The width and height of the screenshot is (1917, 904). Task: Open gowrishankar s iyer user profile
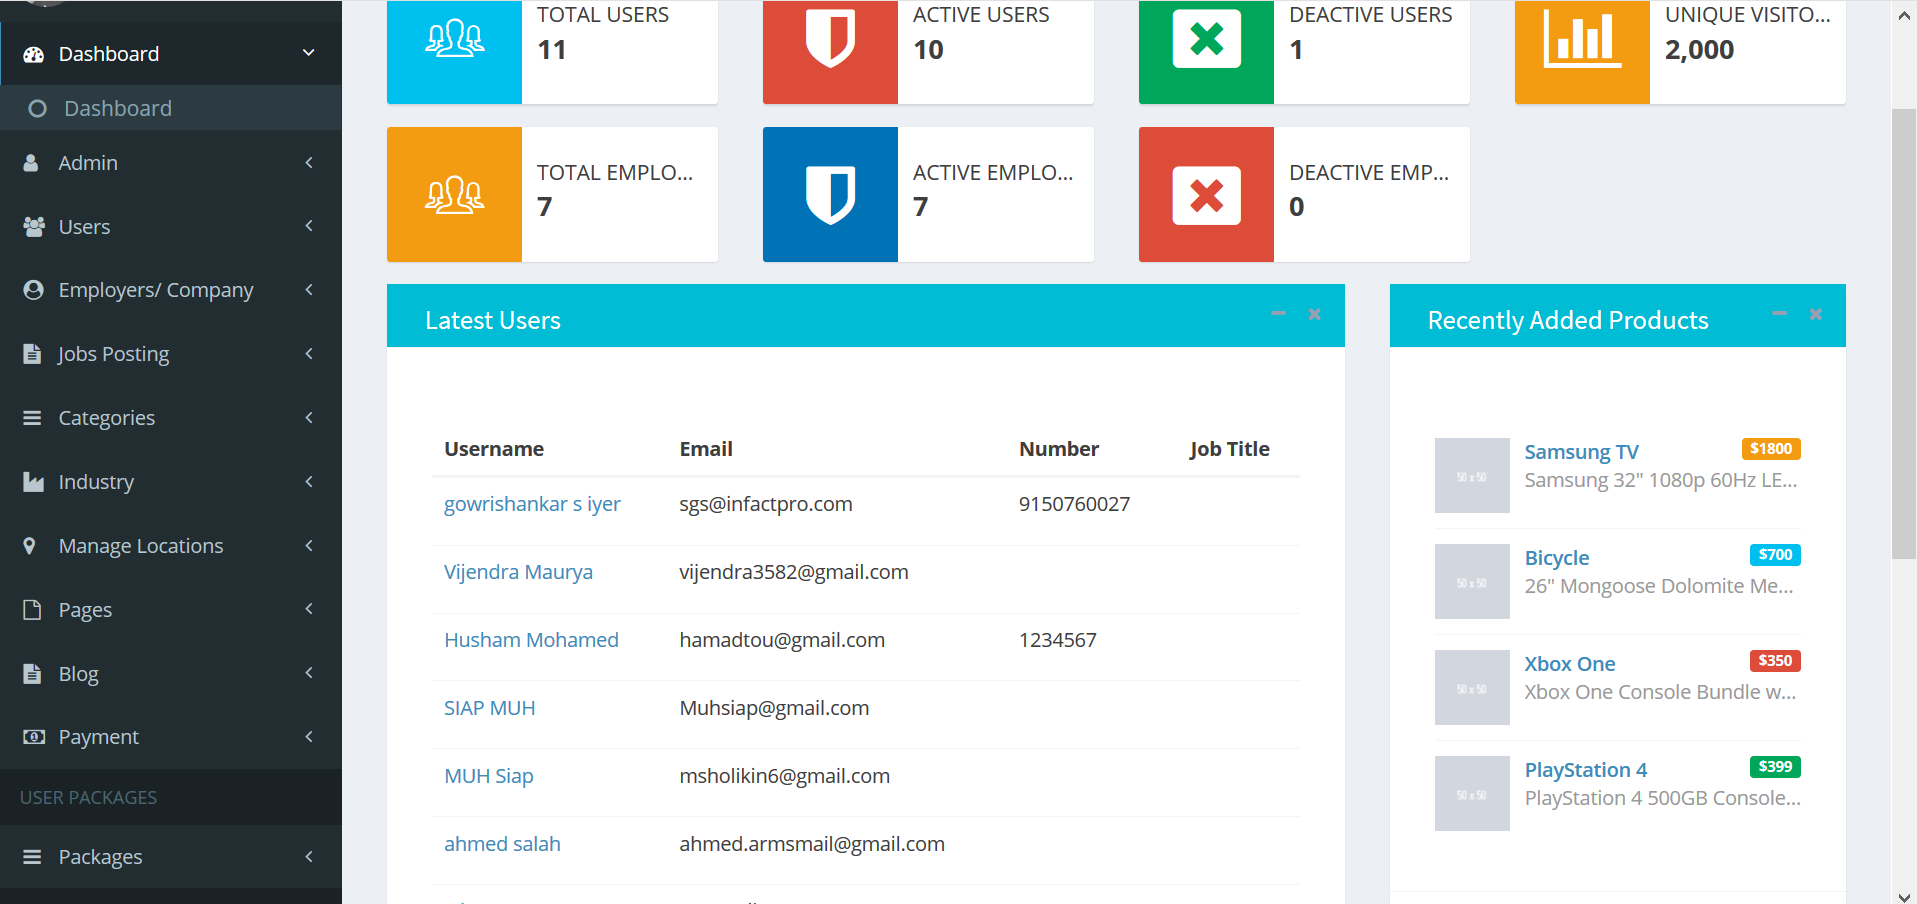[532, 504]
